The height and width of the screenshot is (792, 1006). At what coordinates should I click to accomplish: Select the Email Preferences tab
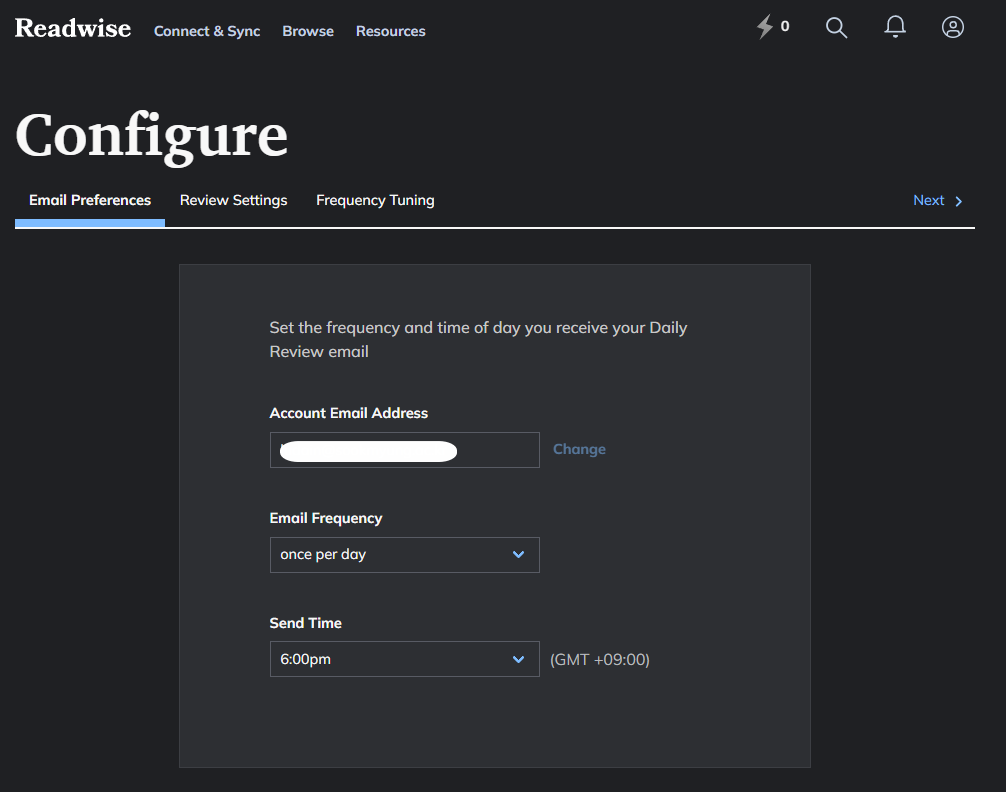click(90, 200)
